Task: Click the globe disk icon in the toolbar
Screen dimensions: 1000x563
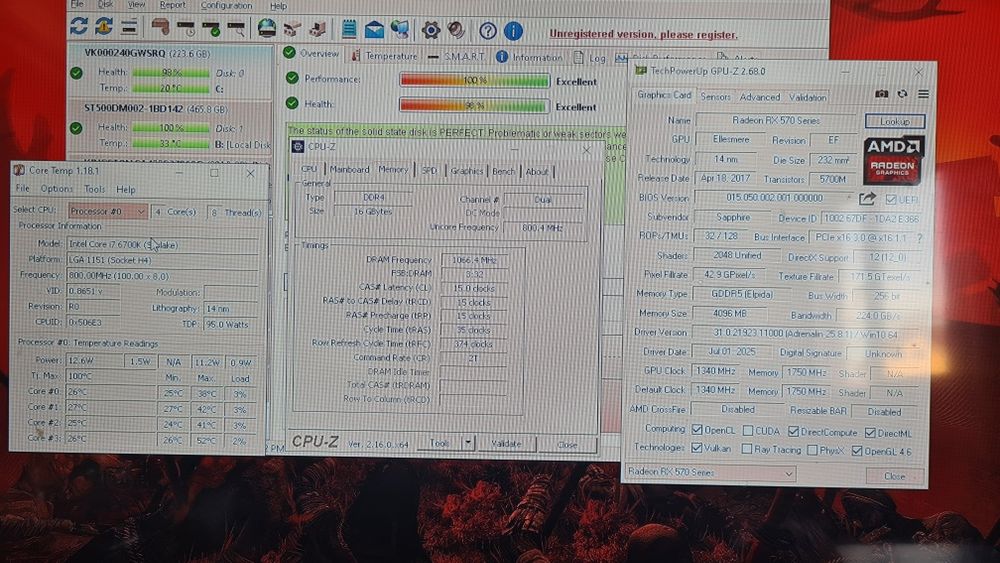Action: tap(267, 28)
